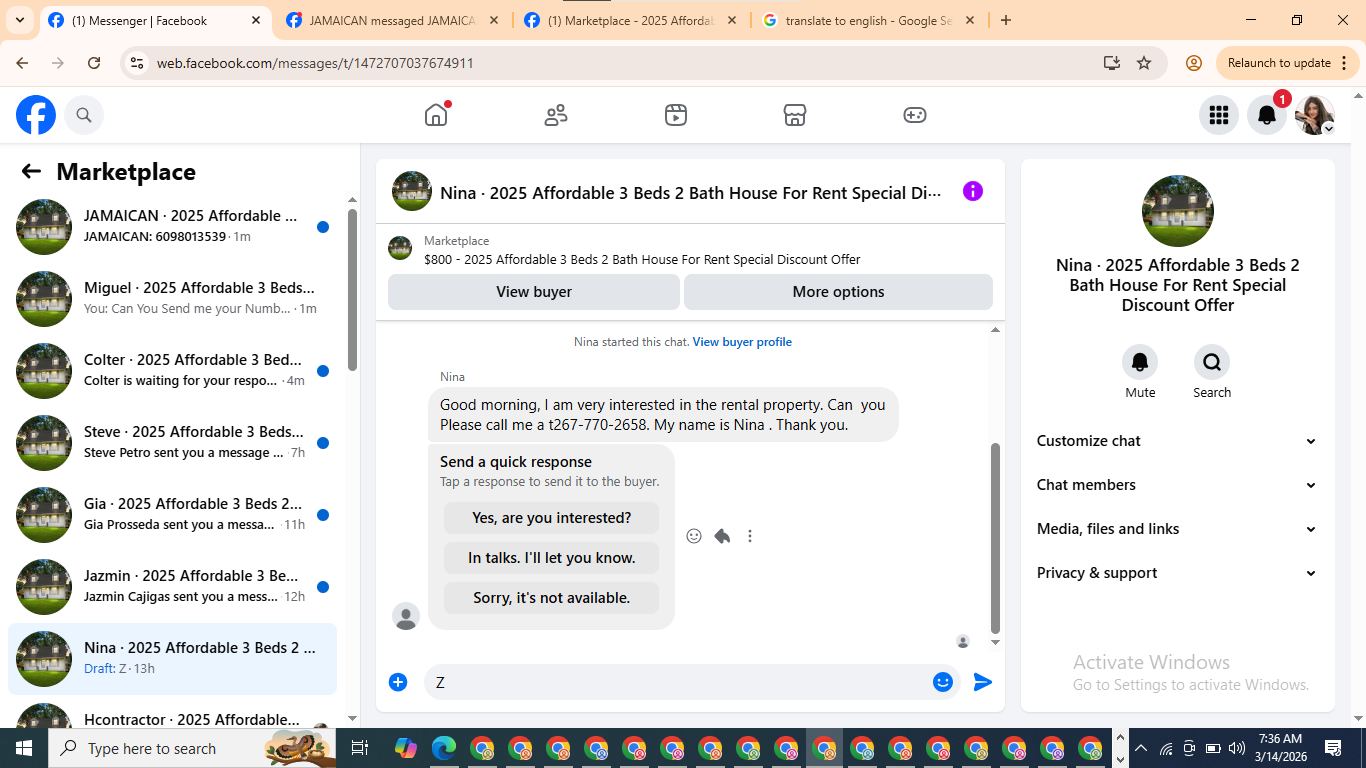1366x768 pixels.
Task: Open the Windows Start menu
Action: pos(24,748)
